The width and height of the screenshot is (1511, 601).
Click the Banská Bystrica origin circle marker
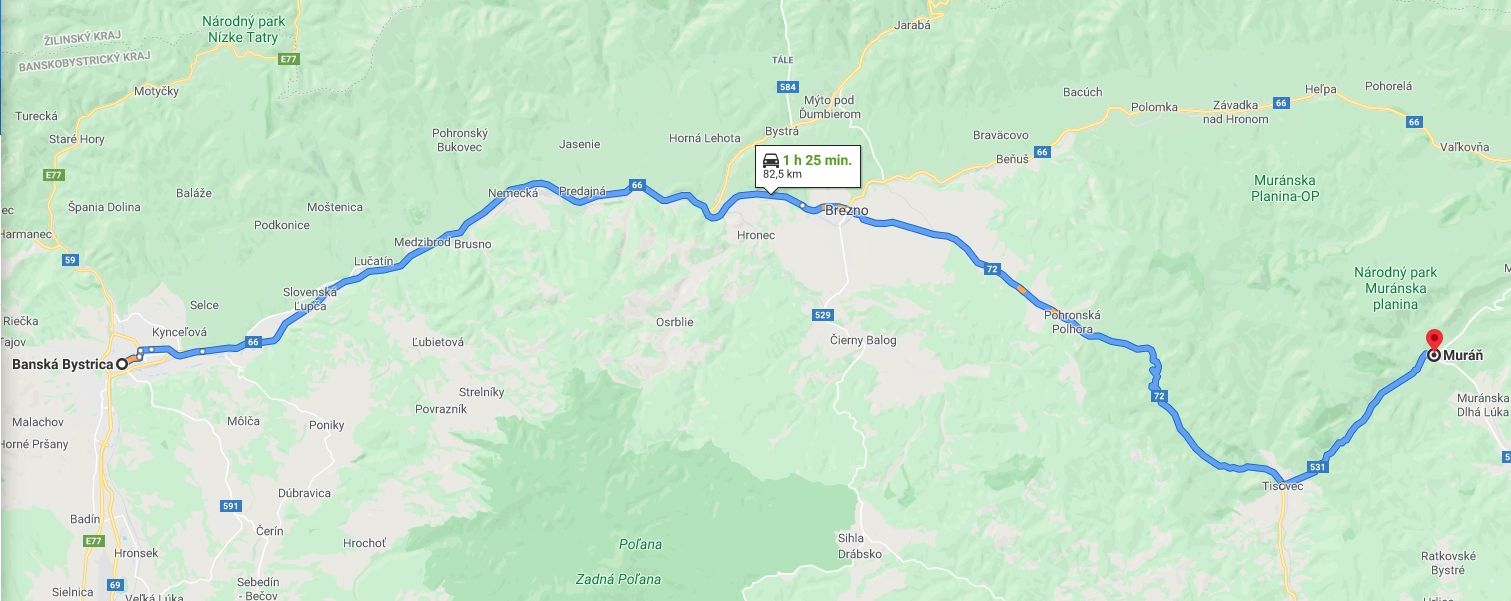[x=123, y=364]
